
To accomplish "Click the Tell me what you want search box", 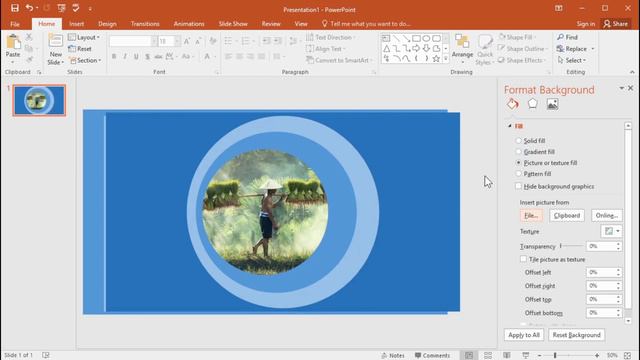I will tap(366, 24).
